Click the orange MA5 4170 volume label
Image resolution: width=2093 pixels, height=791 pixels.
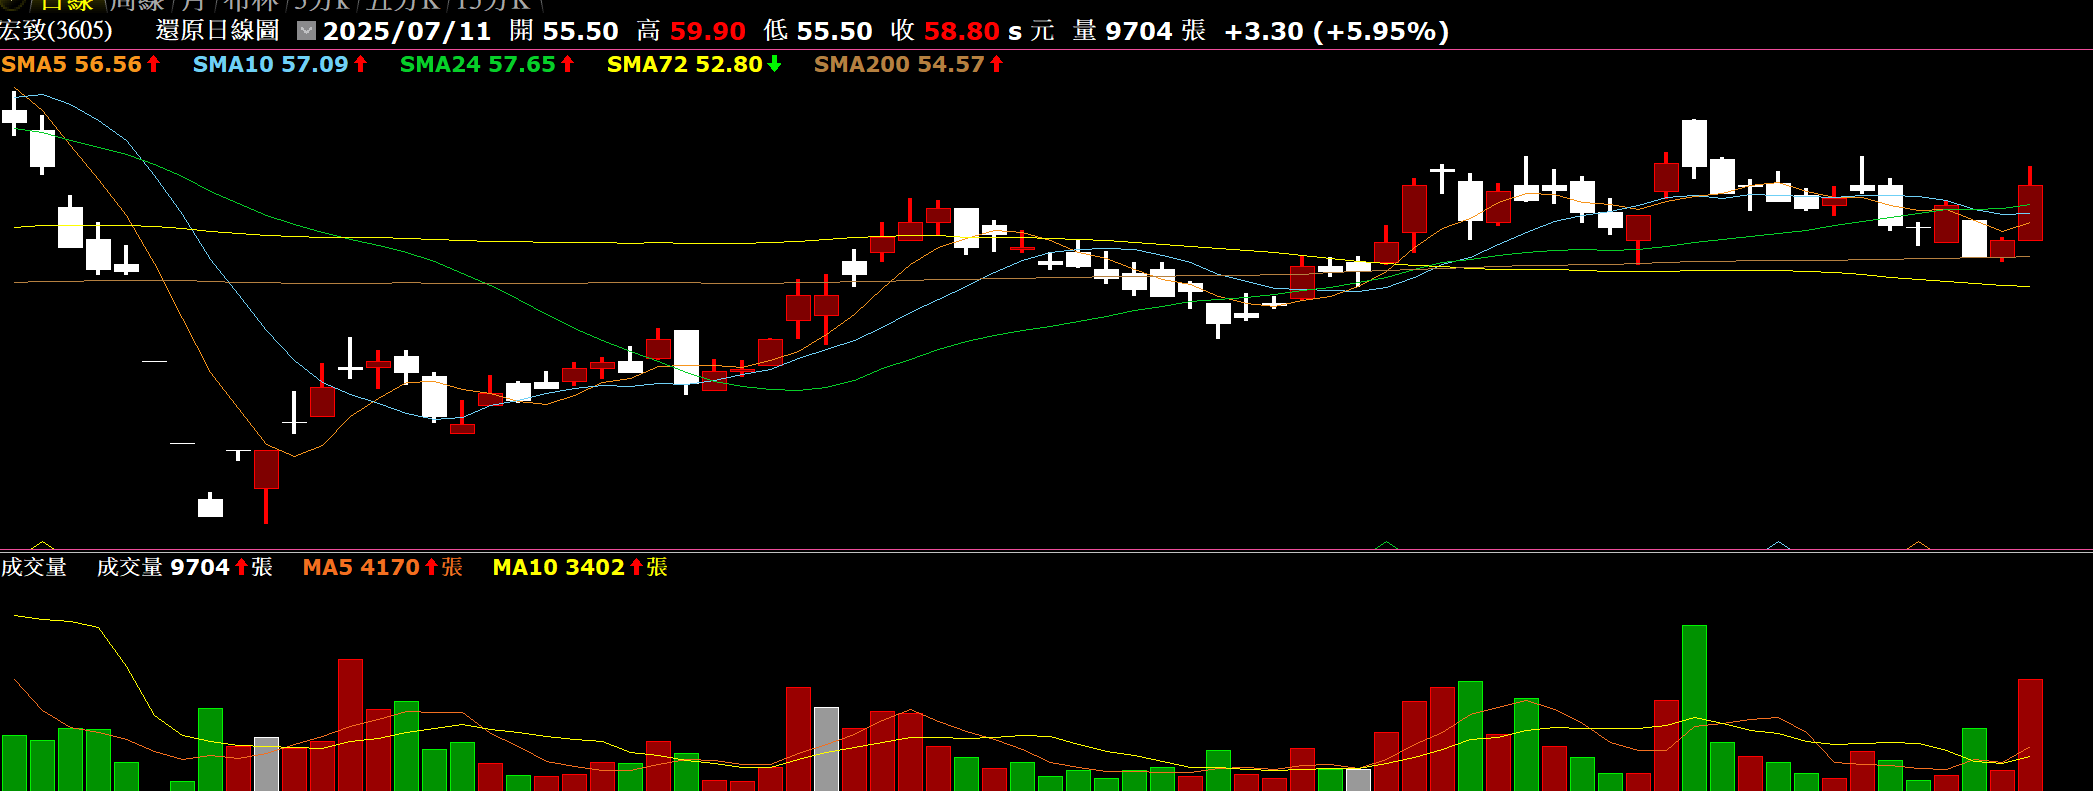click(x=361, y=567)
